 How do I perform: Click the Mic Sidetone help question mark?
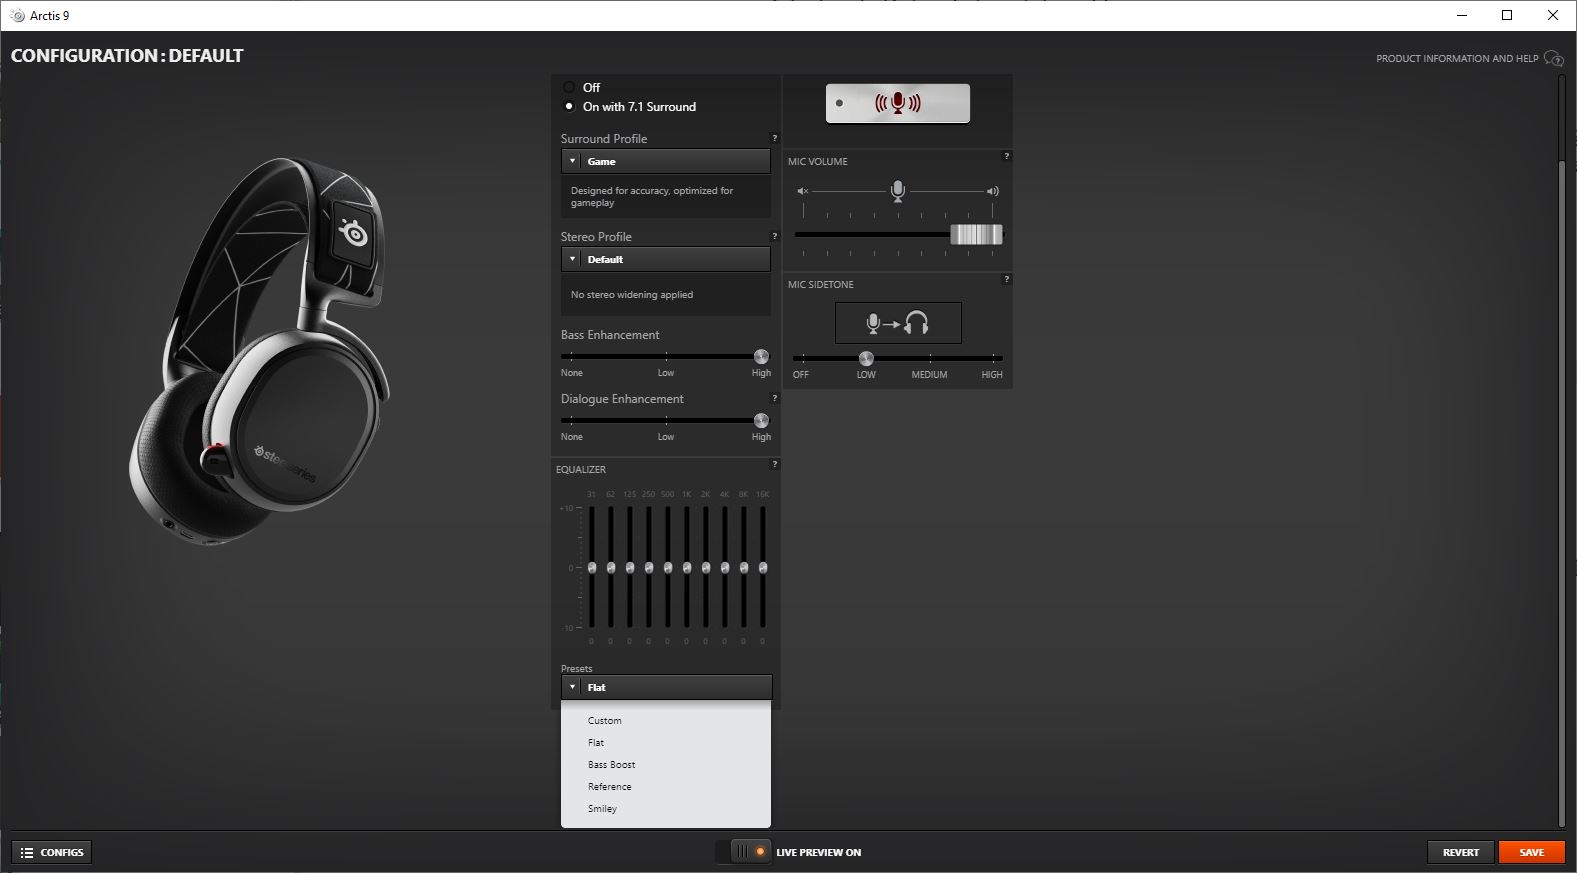click(x=1006, y=279)
